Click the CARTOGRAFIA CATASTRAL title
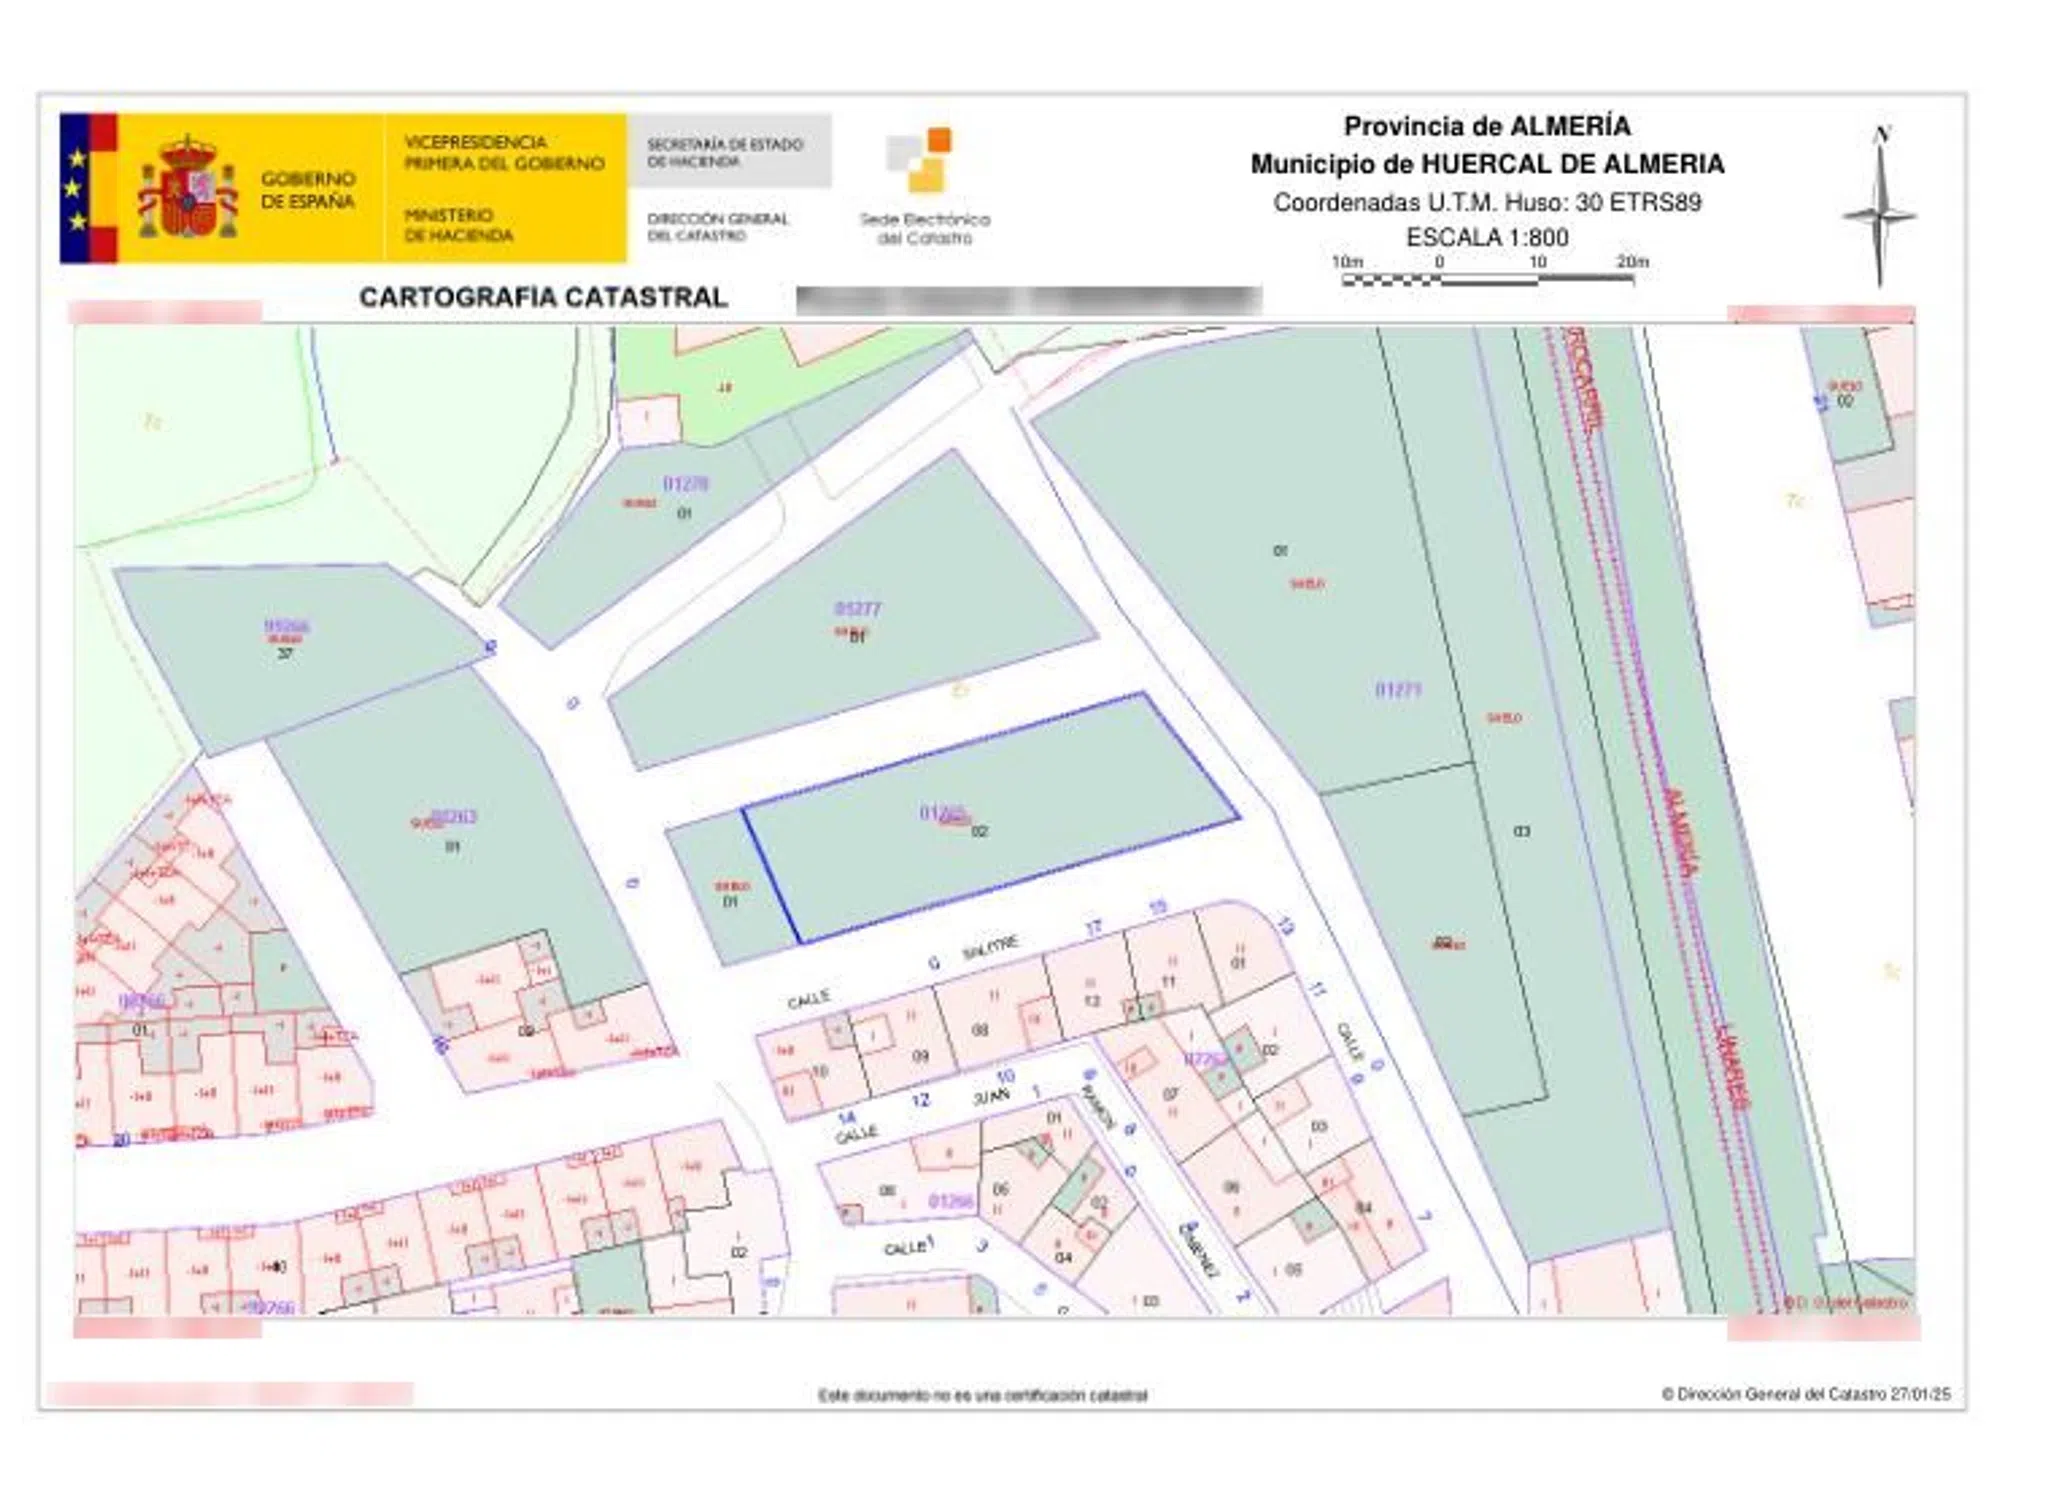Viewport: 2067px width, 1500px height. [543, 297]
